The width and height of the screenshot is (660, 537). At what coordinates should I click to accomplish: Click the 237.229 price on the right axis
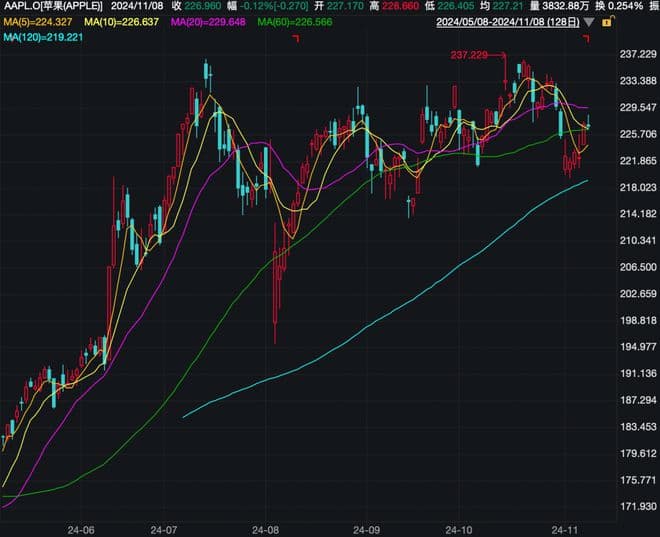[635, 55]
